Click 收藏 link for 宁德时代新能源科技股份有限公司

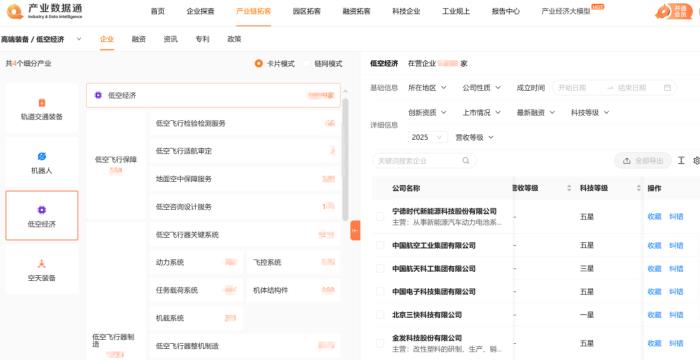point(654,217)
